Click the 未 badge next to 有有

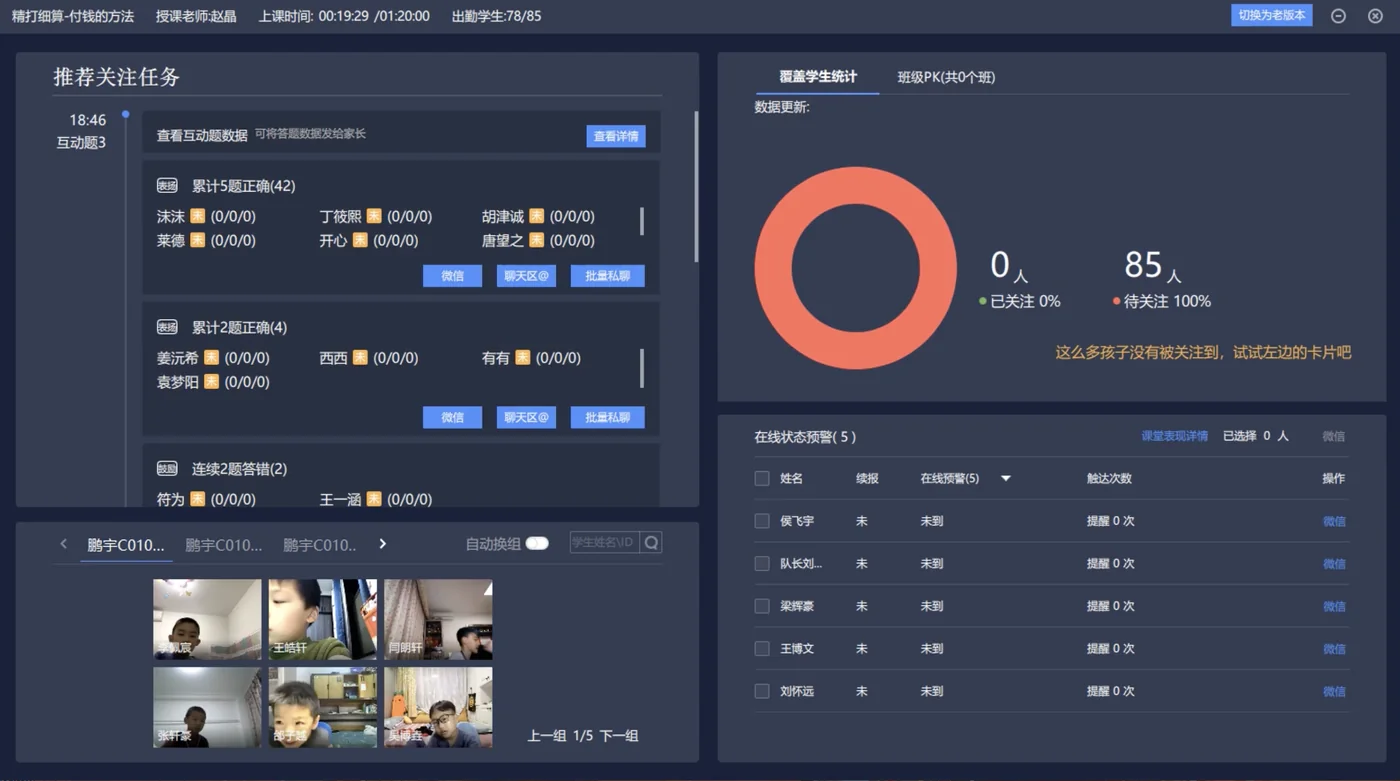click(523, 357)
